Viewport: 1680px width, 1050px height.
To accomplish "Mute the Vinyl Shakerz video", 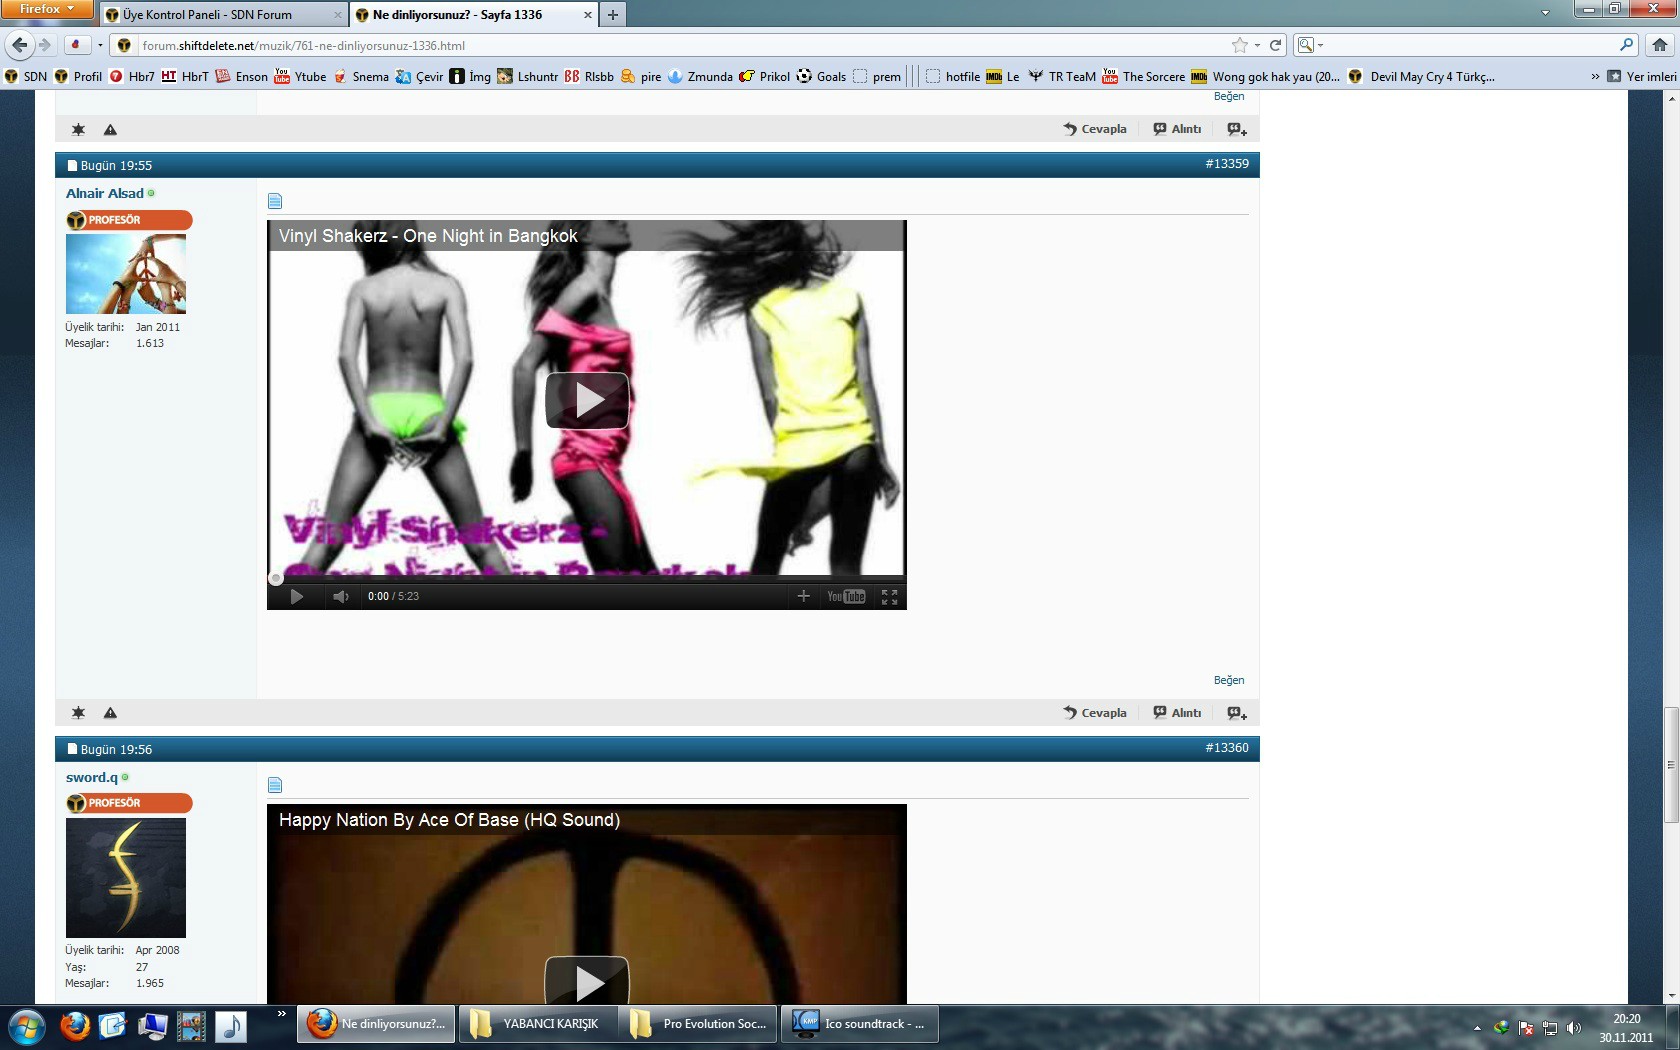I will 341,596.
